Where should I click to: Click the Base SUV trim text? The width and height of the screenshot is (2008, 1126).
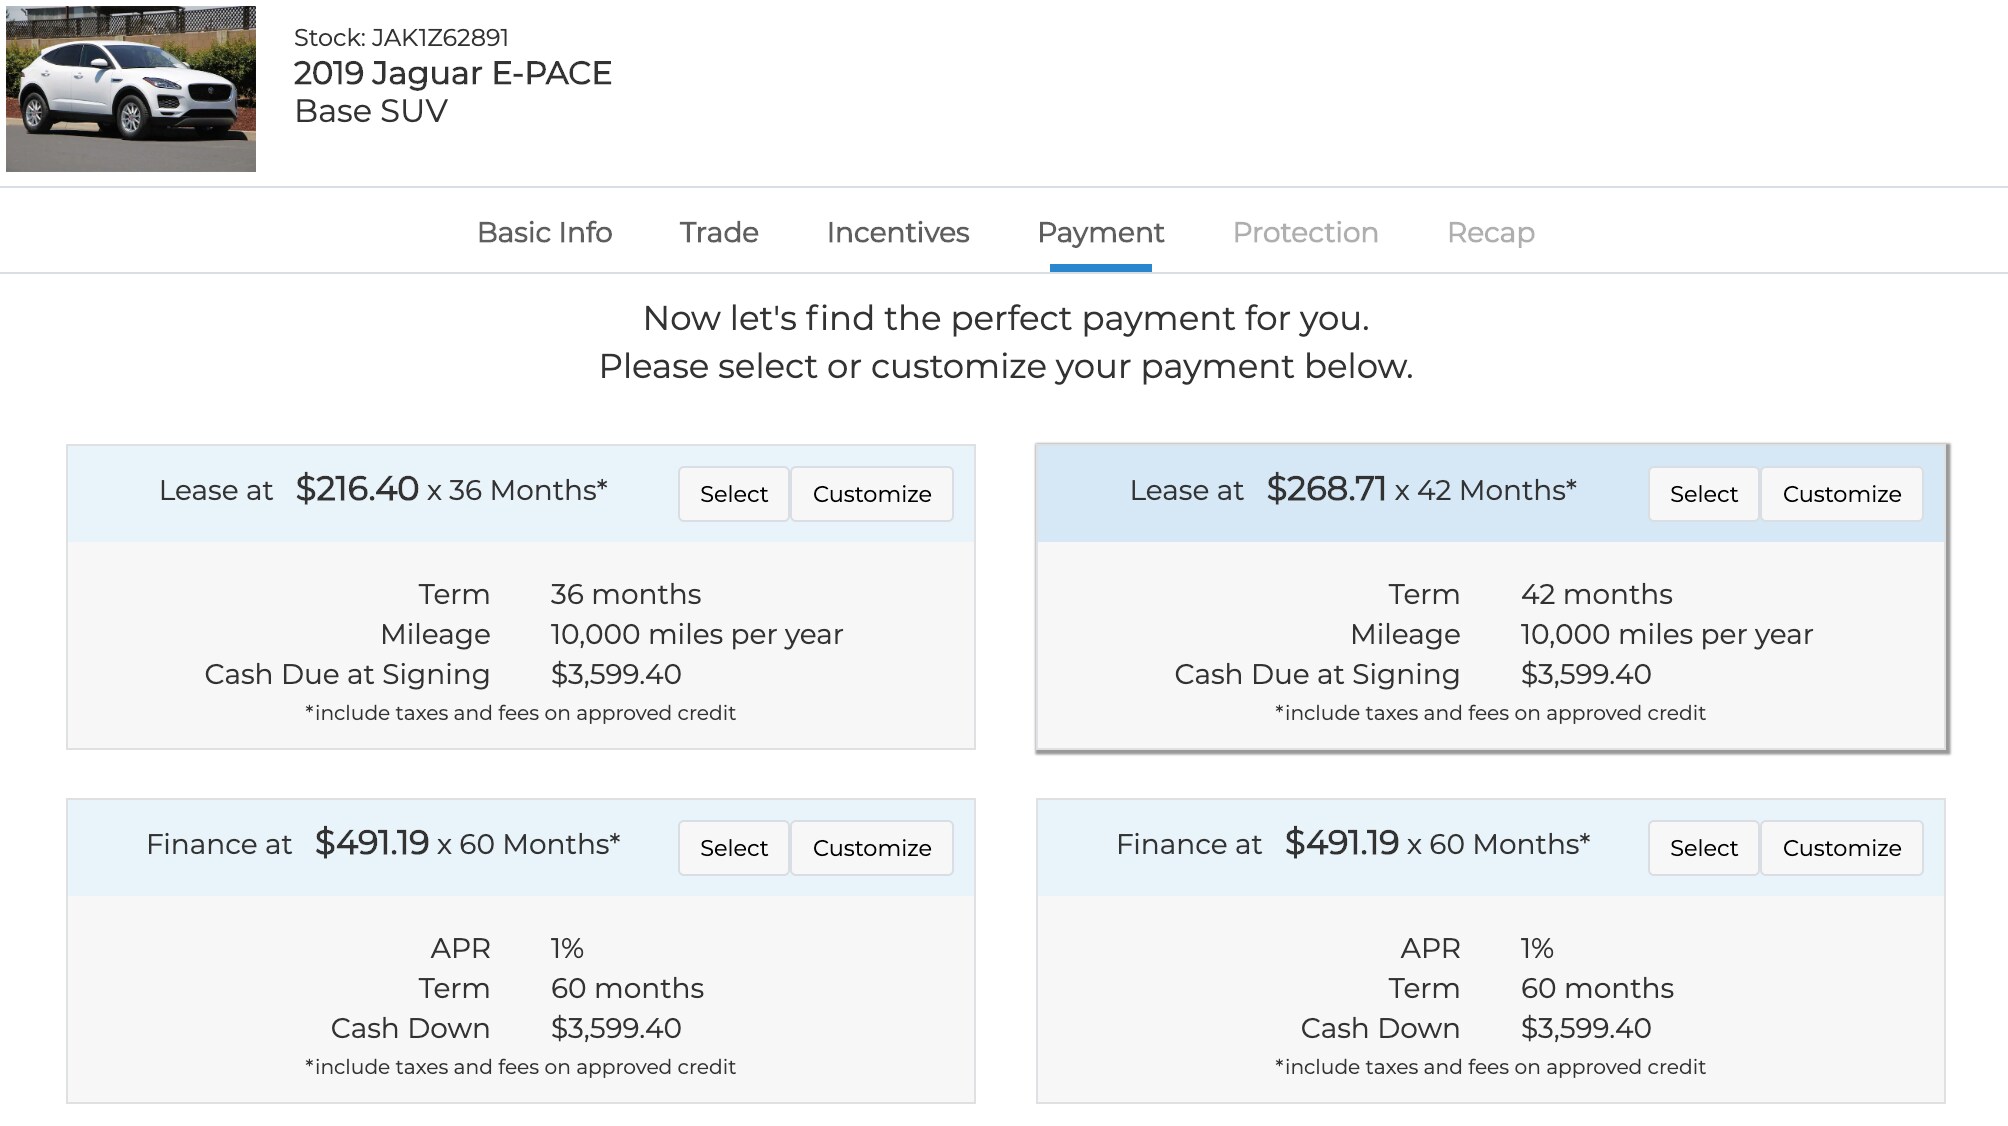click(x=371, y=111)
